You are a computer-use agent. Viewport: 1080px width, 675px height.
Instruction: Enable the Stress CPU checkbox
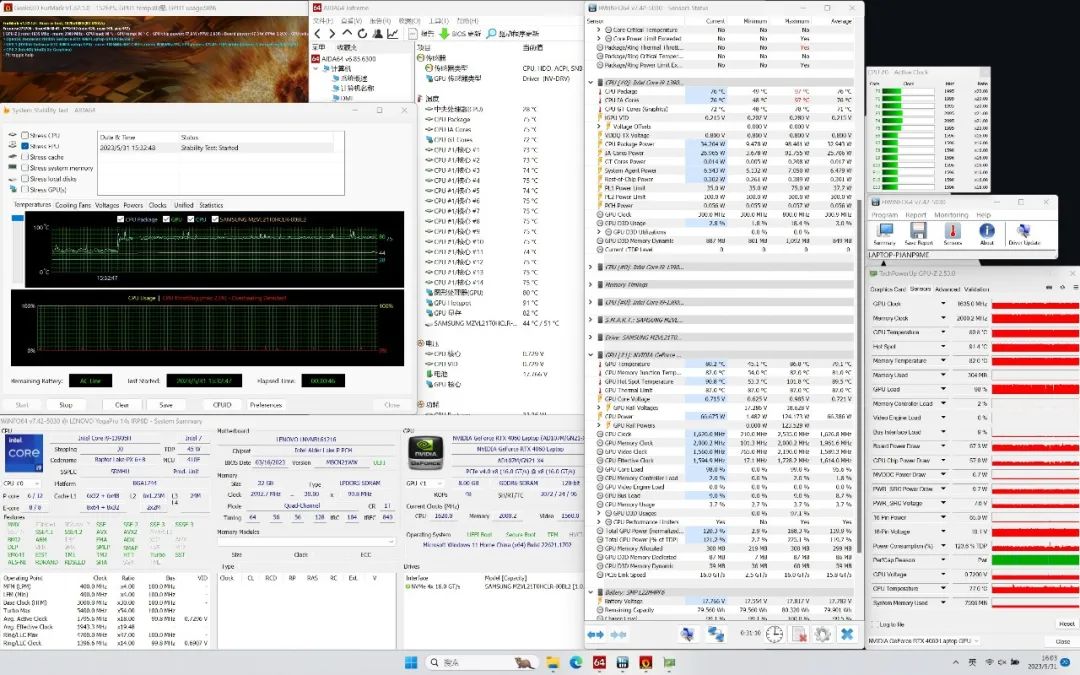pos(25,135)
